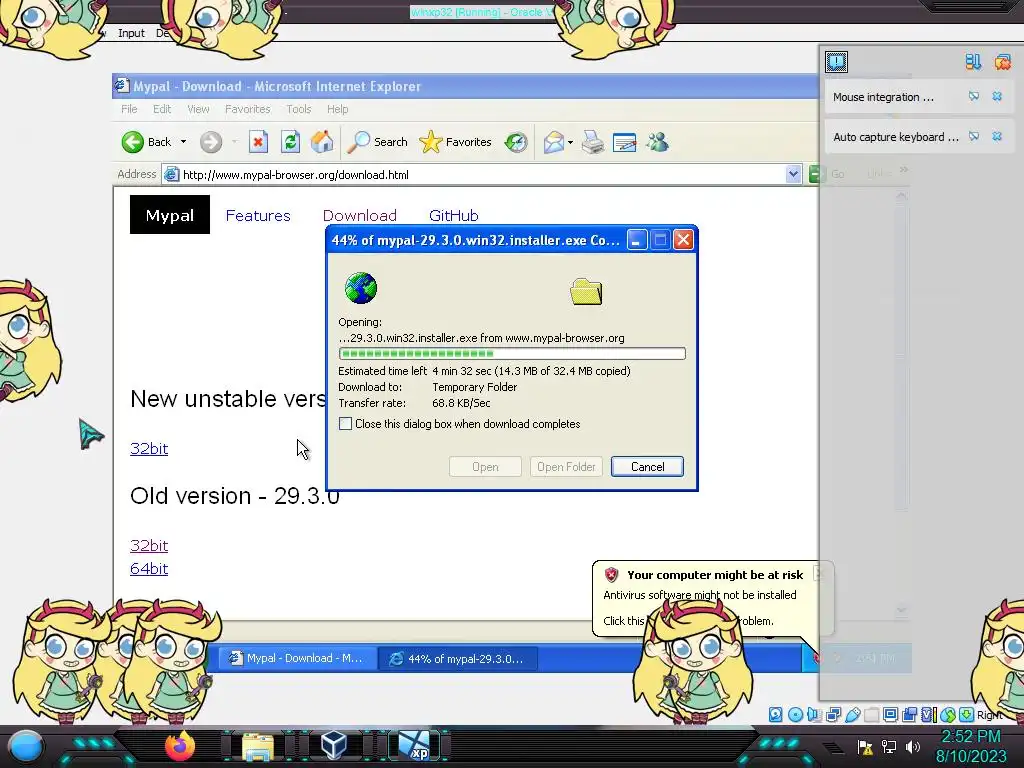This screenshot has height=768, width=1024.
Task: Open the Tools menu
Action: tap(298, 109)
